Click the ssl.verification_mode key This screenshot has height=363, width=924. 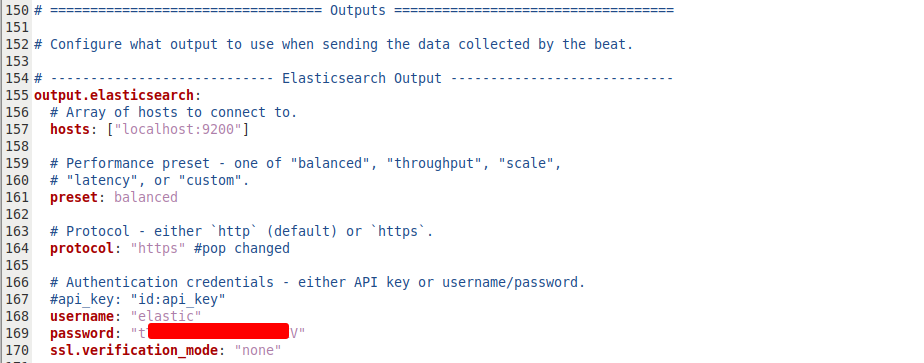134,351
